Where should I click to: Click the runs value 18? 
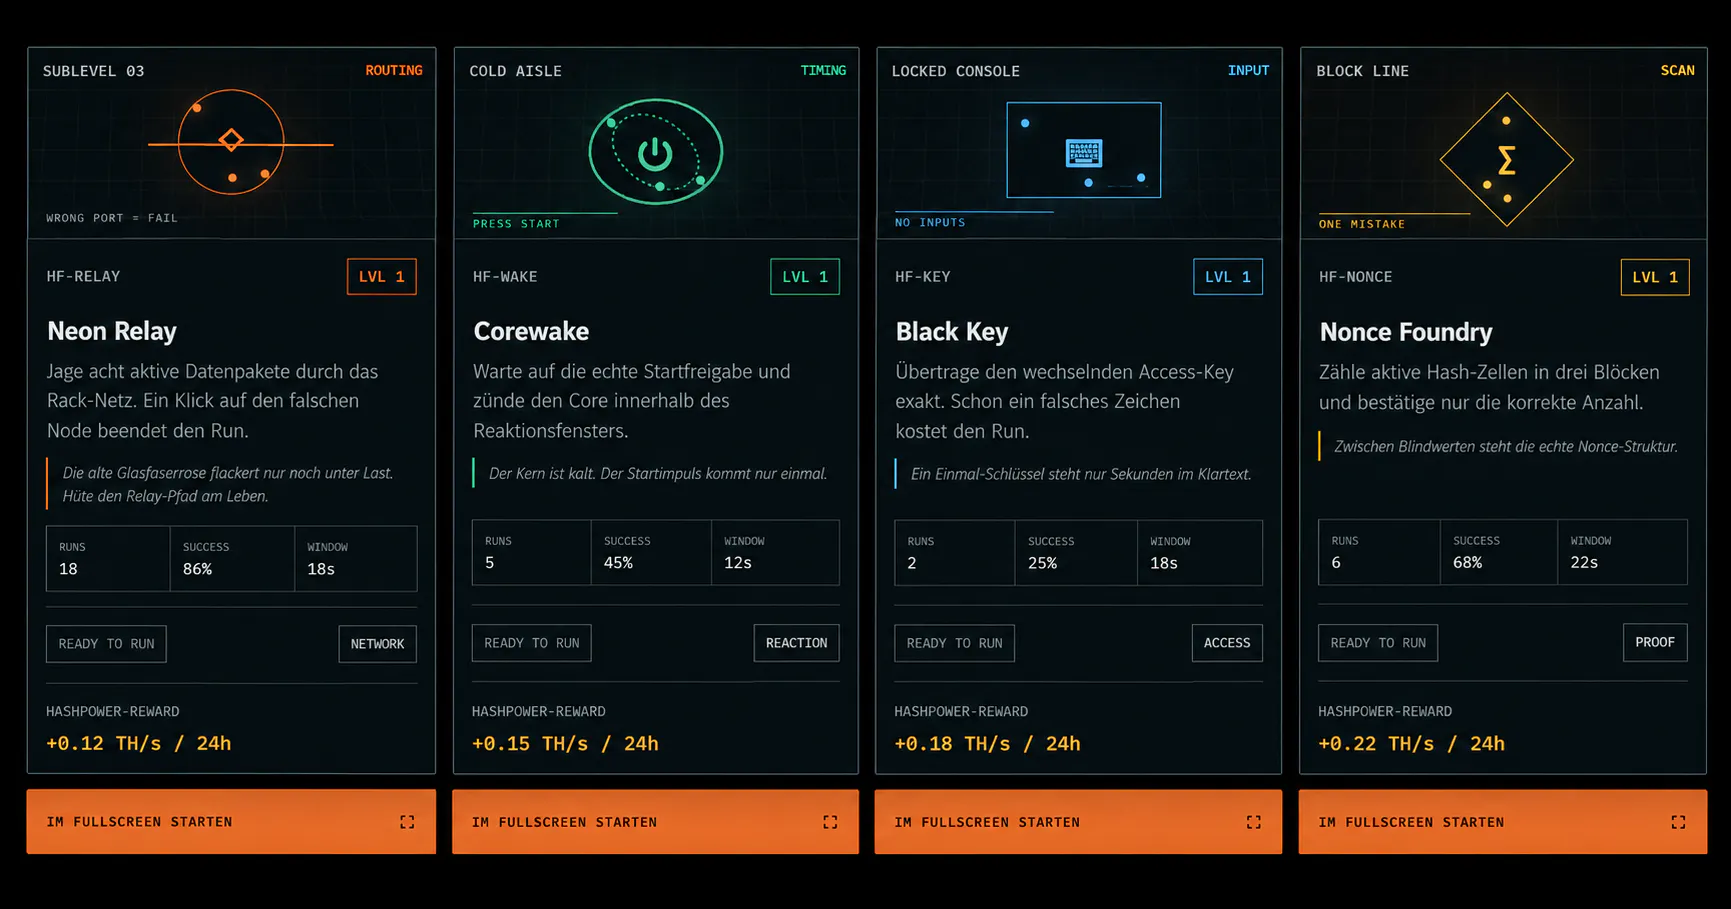(68, 569)
